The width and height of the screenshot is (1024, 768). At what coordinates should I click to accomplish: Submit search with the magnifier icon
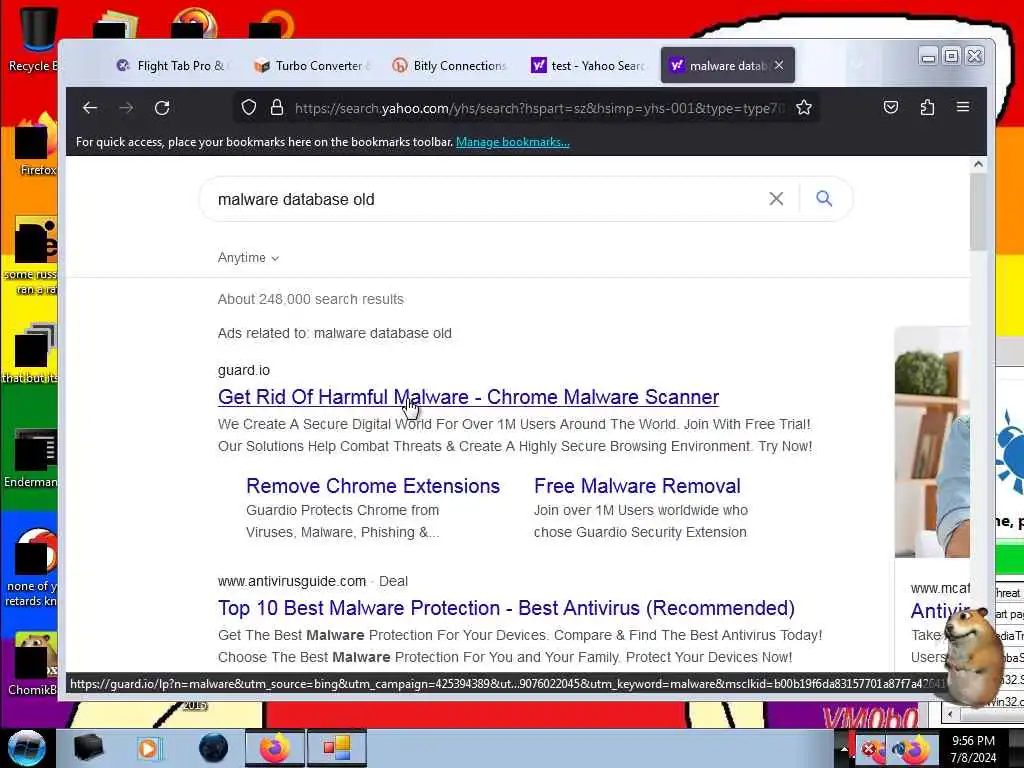coord(824,199)
